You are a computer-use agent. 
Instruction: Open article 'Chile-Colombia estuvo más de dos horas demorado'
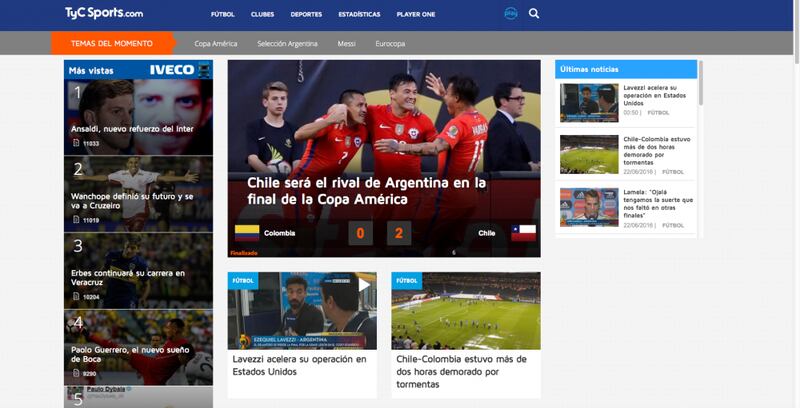461,371
